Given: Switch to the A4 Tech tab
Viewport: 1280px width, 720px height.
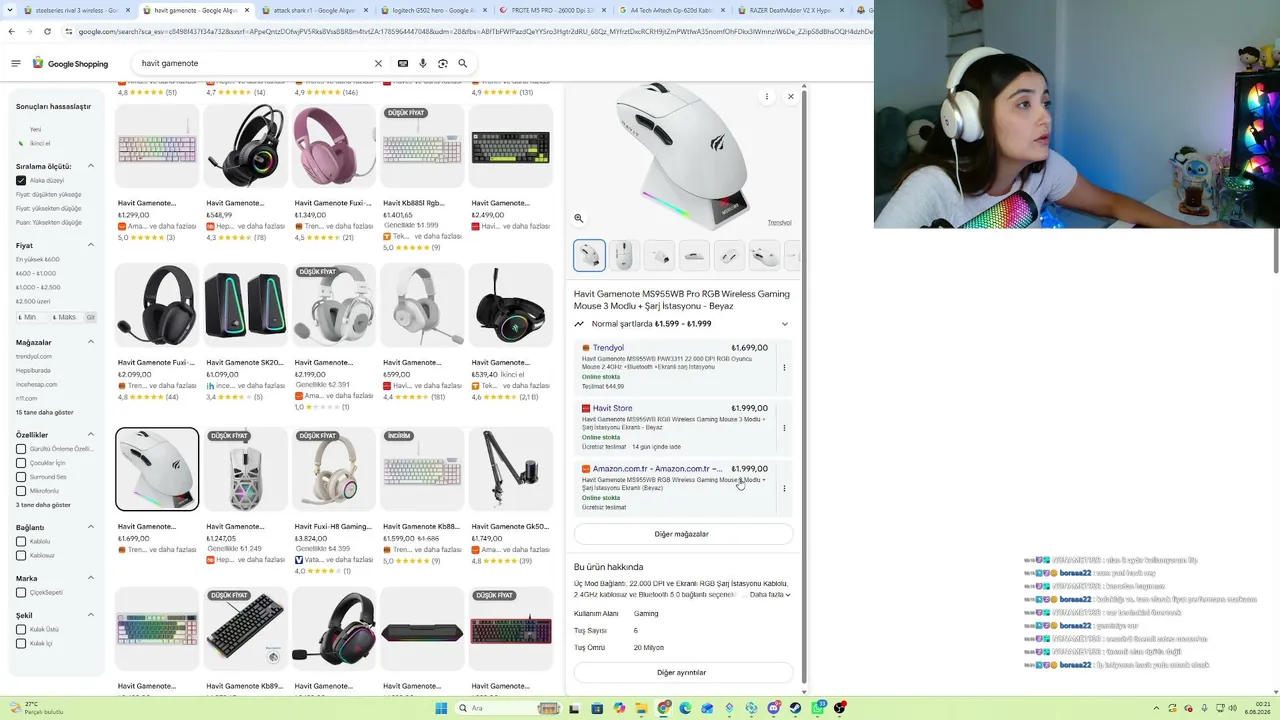Looking at the screenshot, I should tap(670, 10).
